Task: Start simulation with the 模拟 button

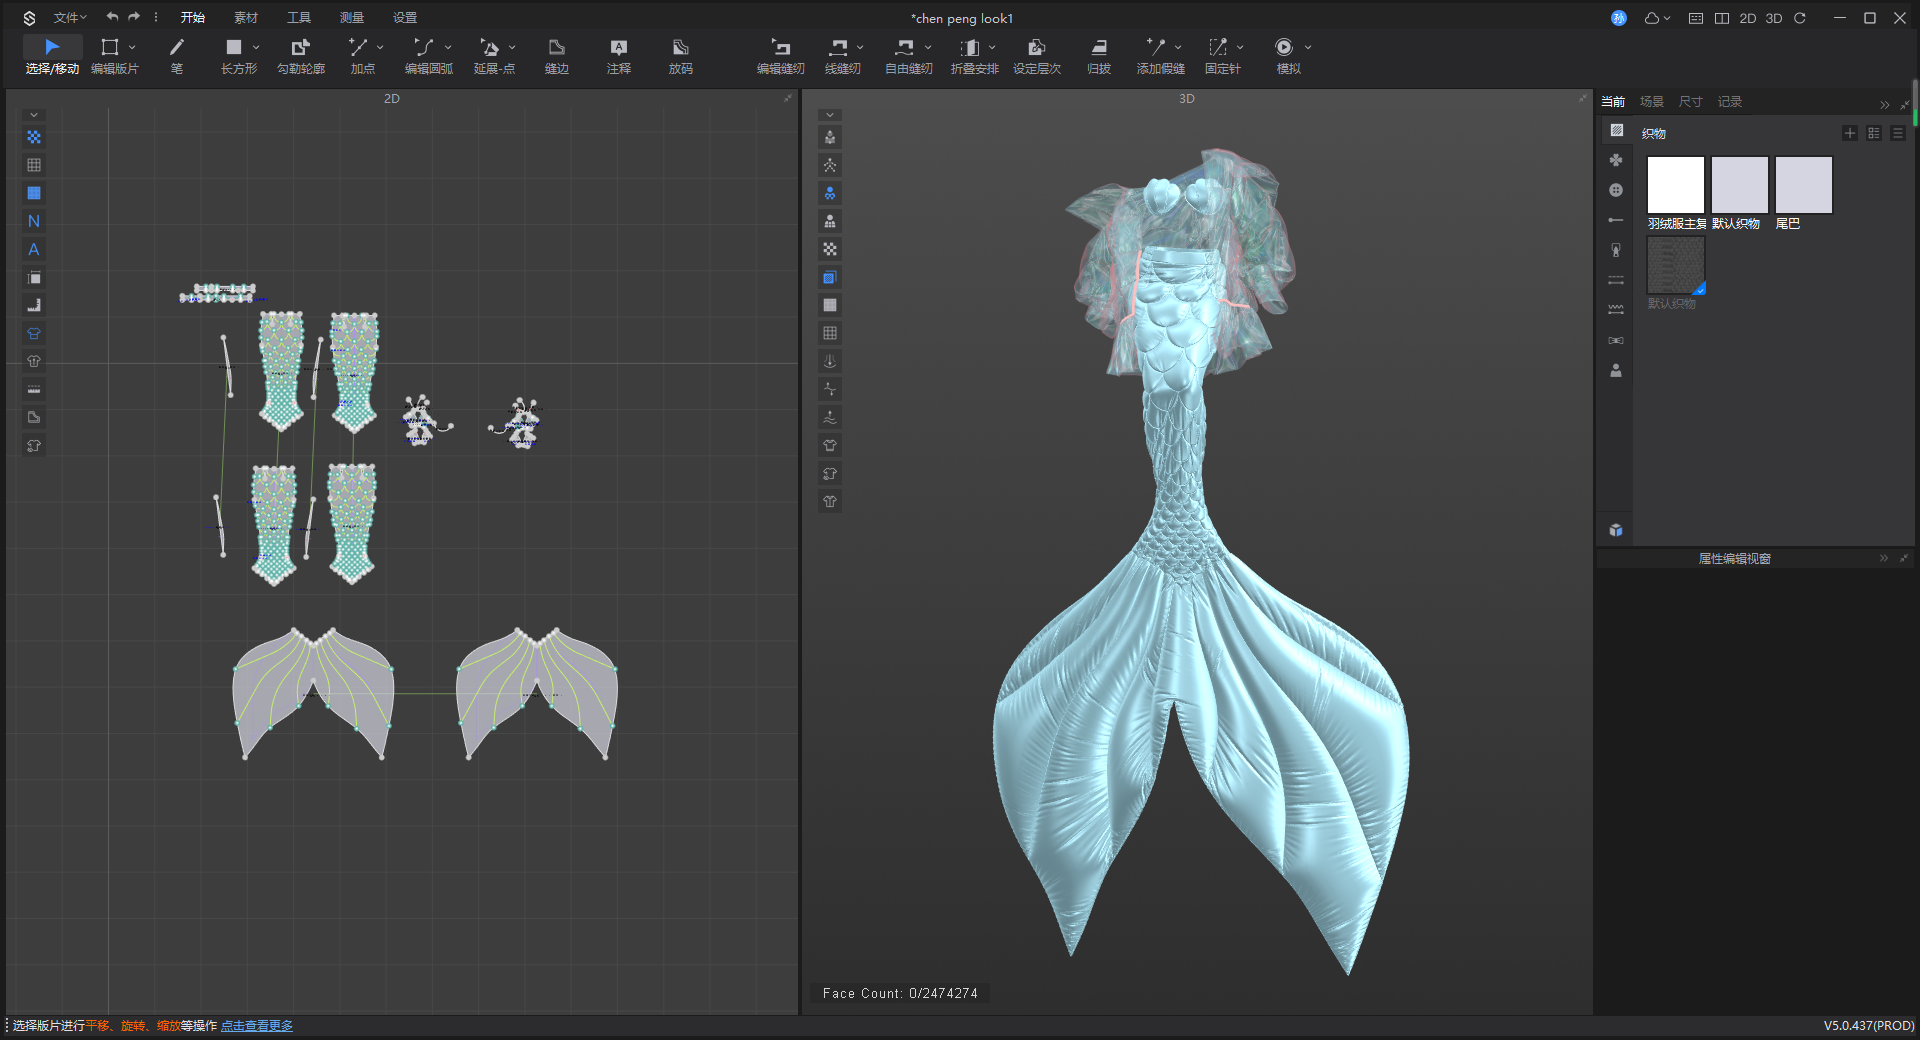Action: 1287,54
